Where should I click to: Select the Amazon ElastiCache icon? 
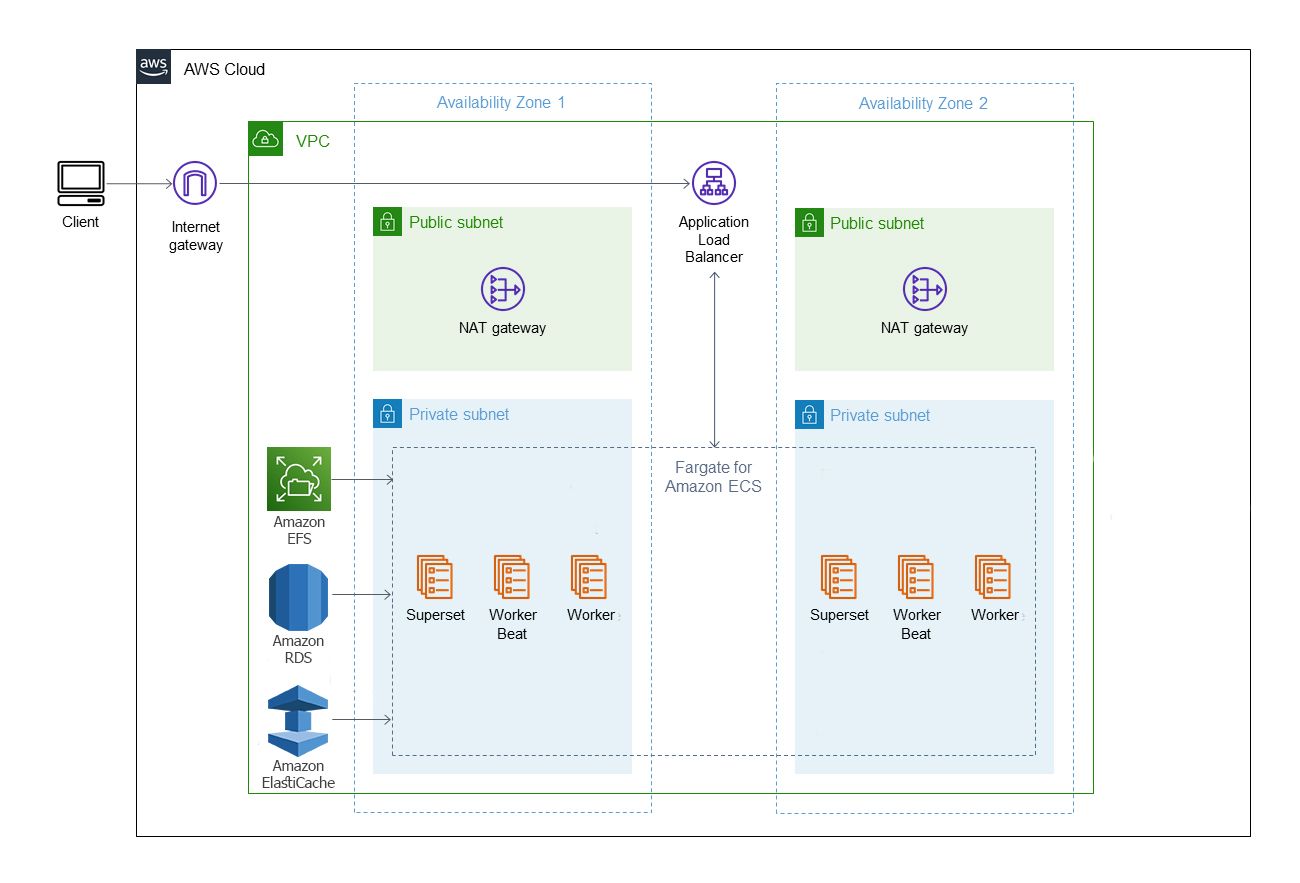coord(298,720)
